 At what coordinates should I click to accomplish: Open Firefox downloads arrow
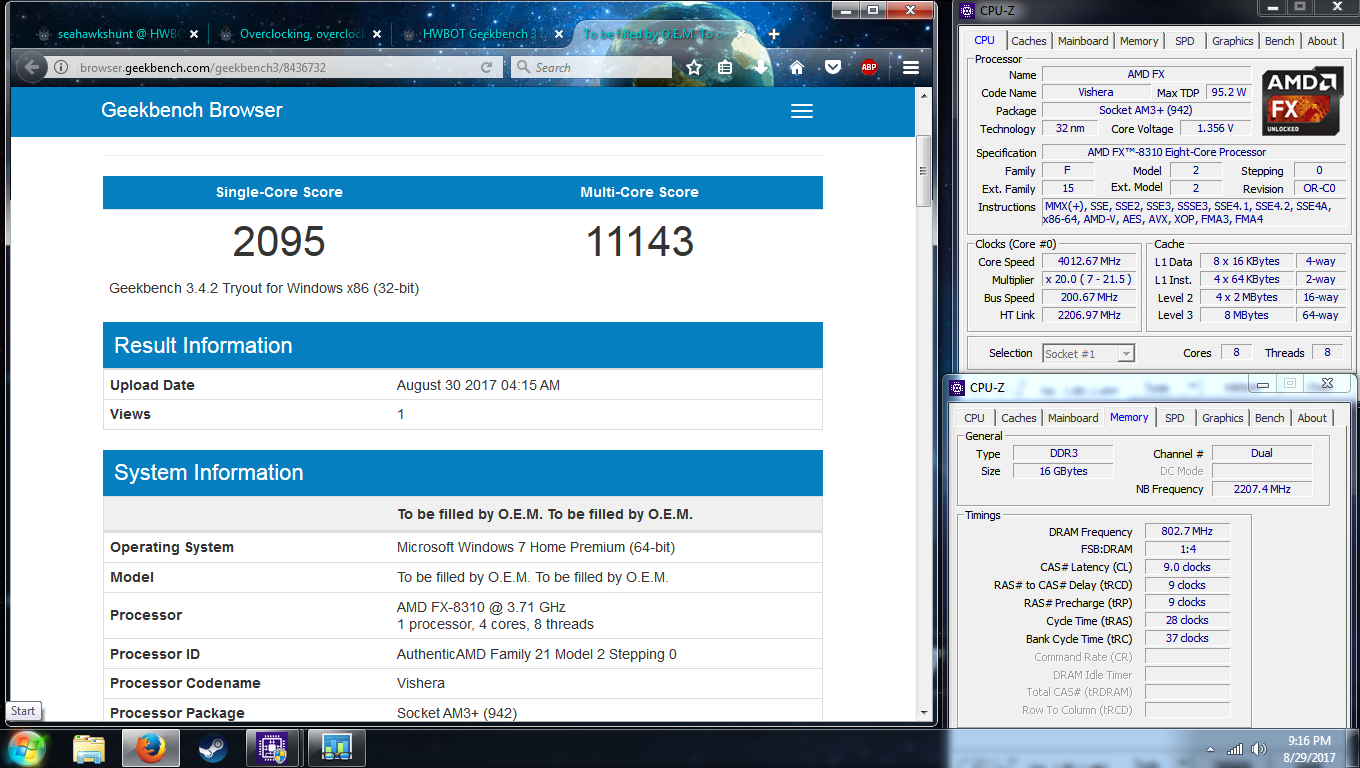(762, 68)
